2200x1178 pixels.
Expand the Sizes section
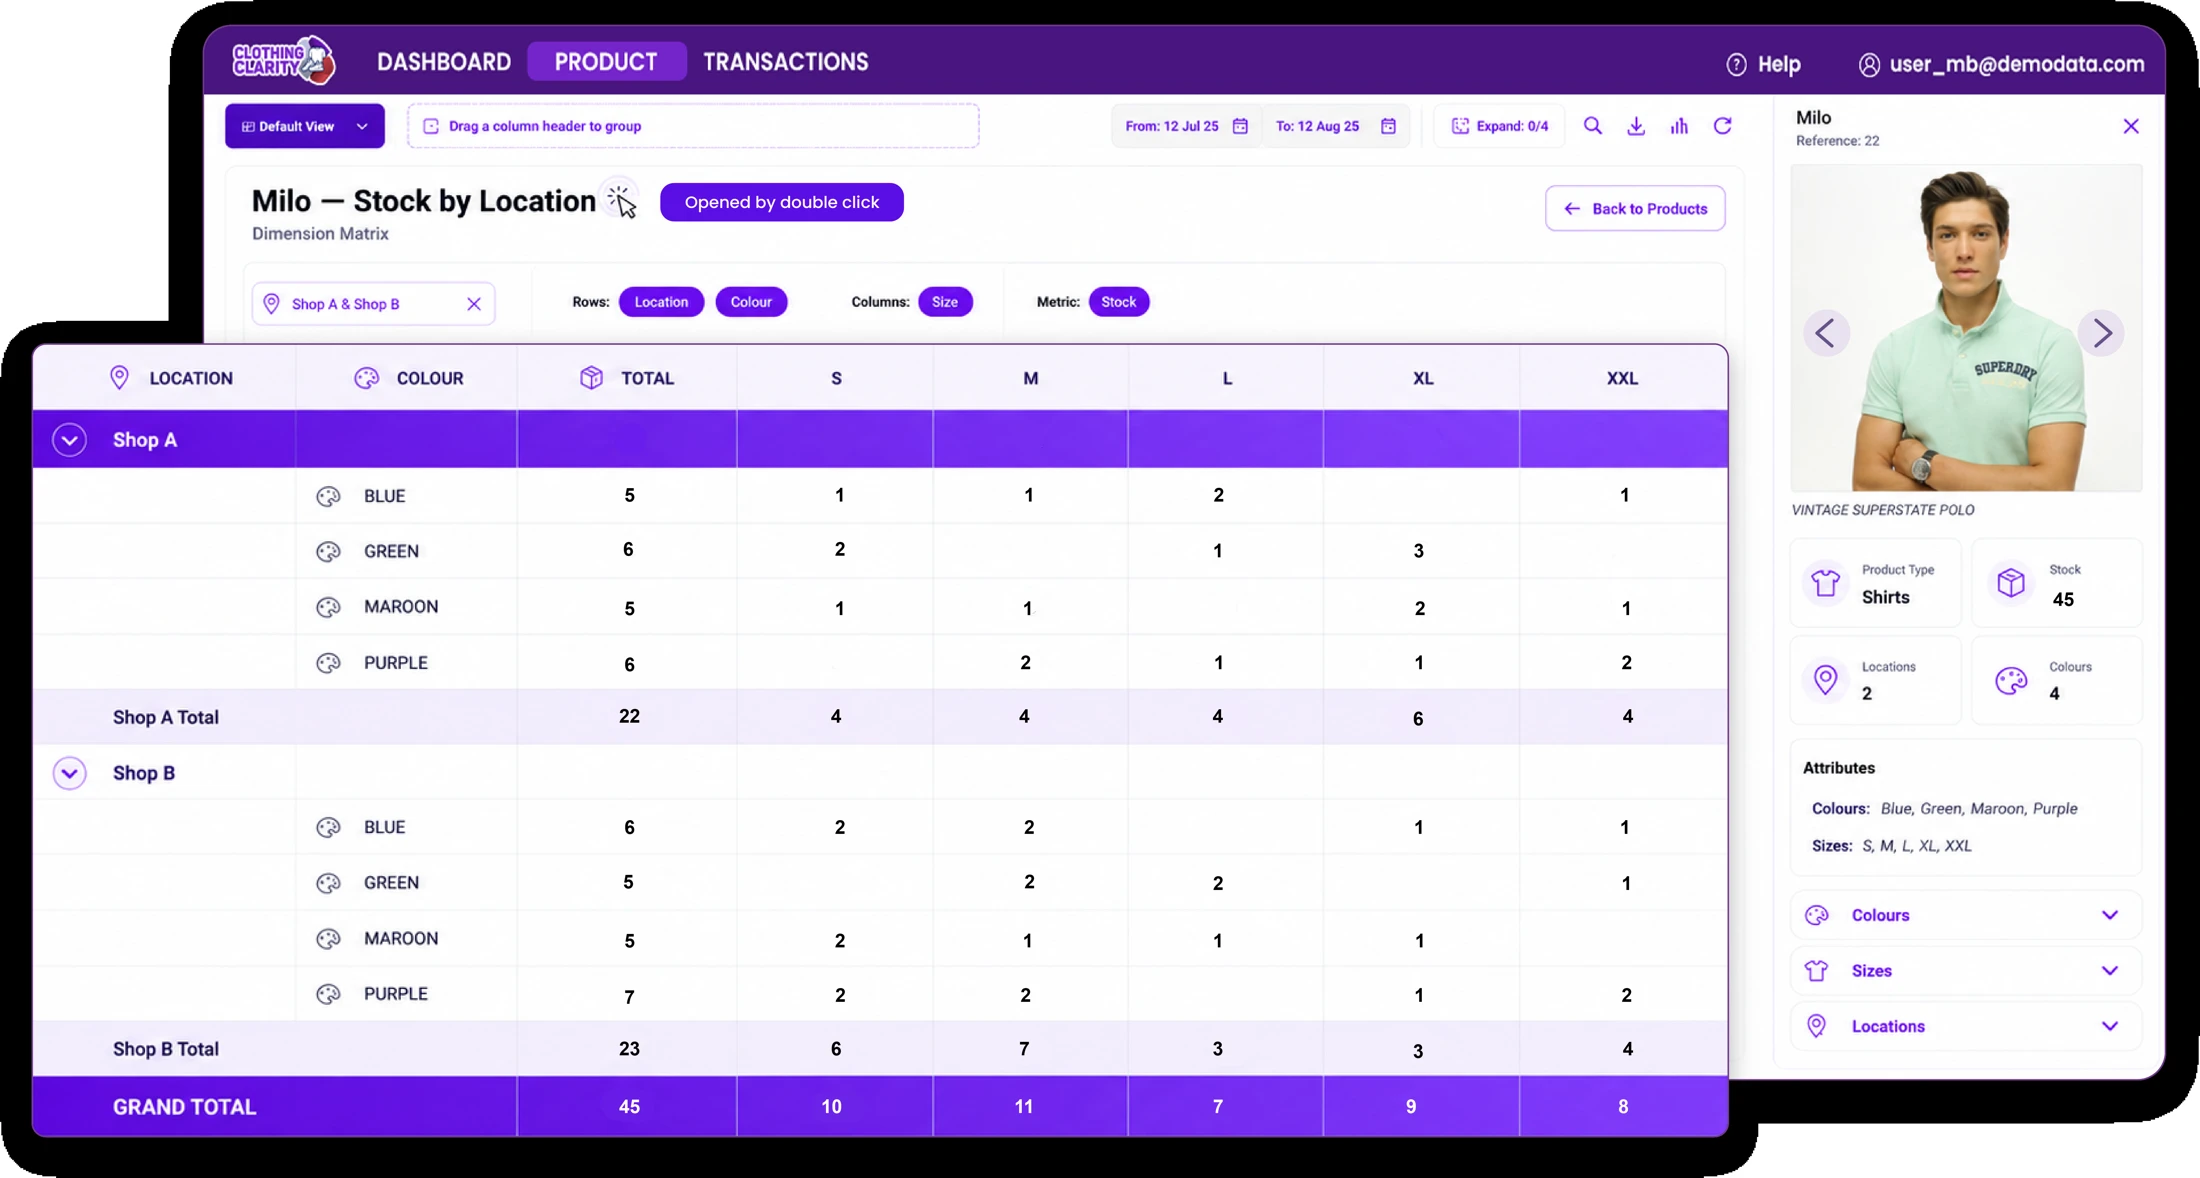1965,971
